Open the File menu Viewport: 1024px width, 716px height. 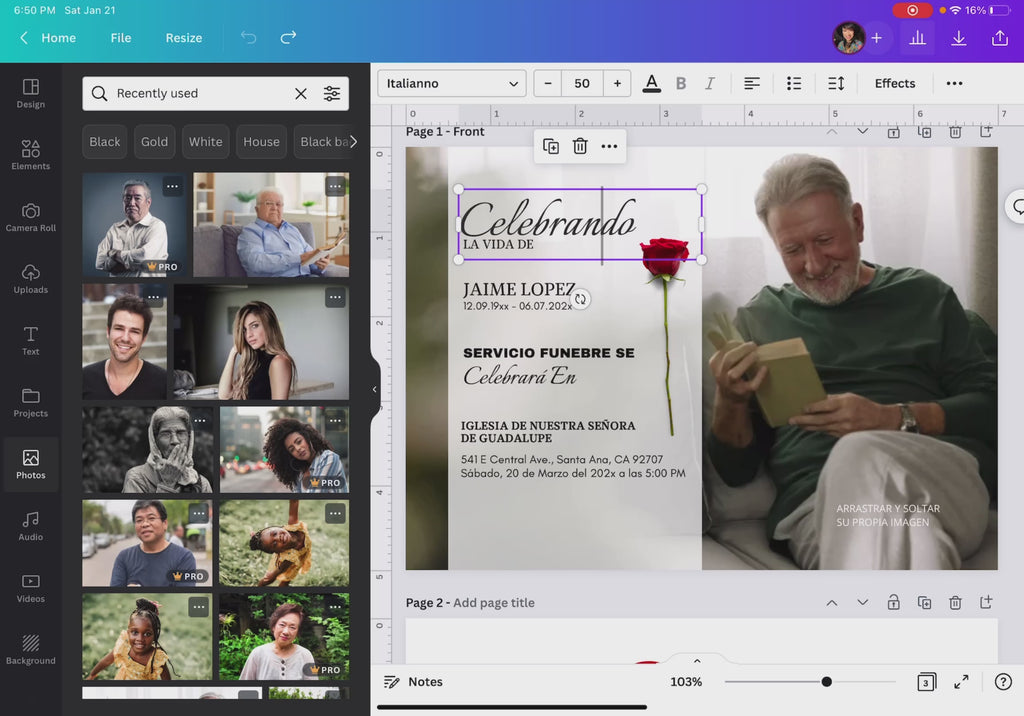[121, 37]
